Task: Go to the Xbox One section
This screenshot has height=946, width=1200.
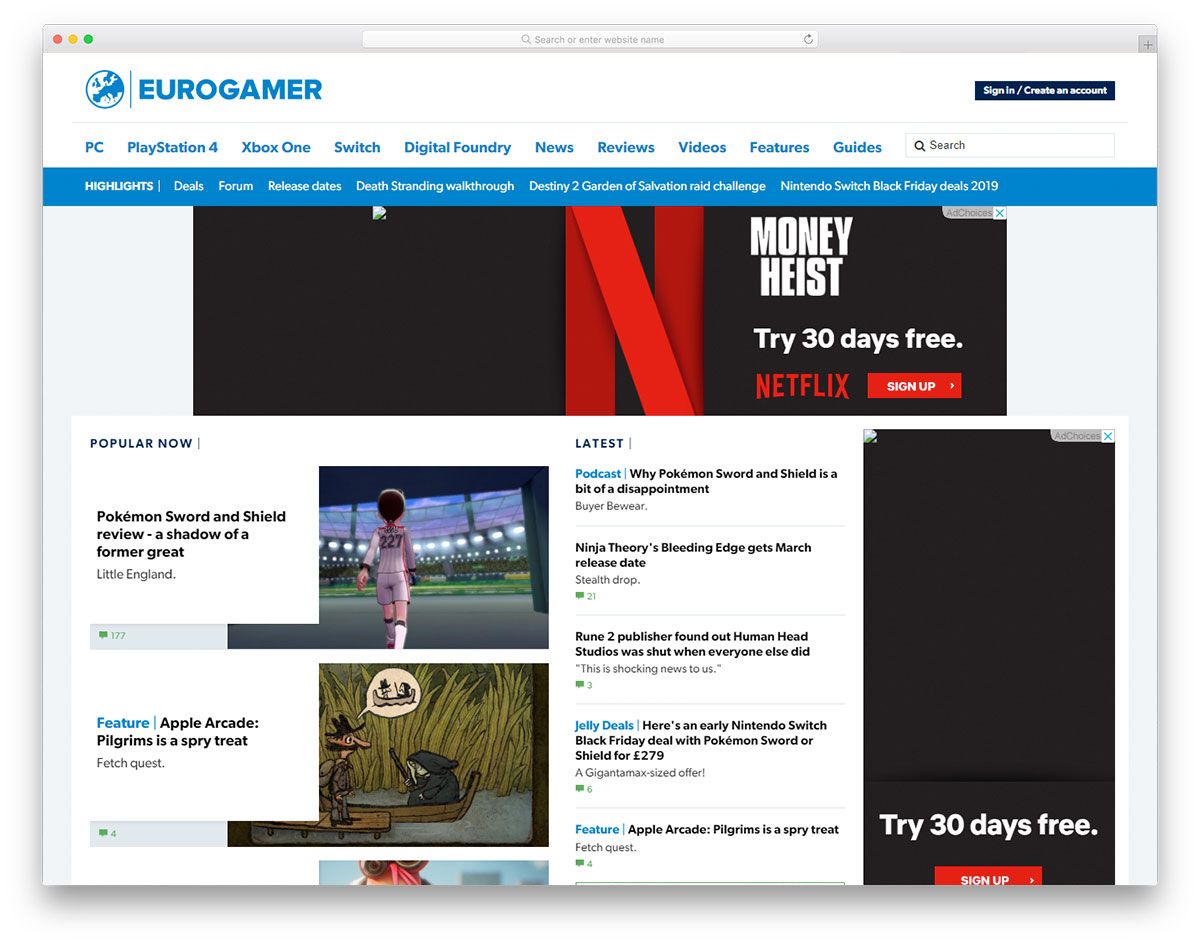Action: pyautogui.click(x=276, y=147)
